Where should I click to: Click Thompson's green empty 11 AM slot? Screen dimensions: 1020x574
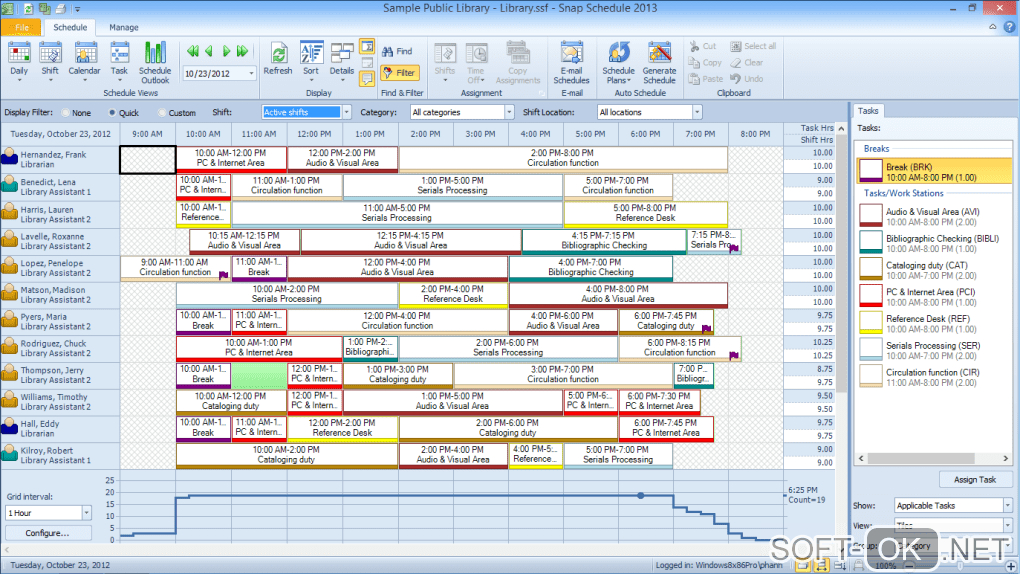[x=259, y=375]
